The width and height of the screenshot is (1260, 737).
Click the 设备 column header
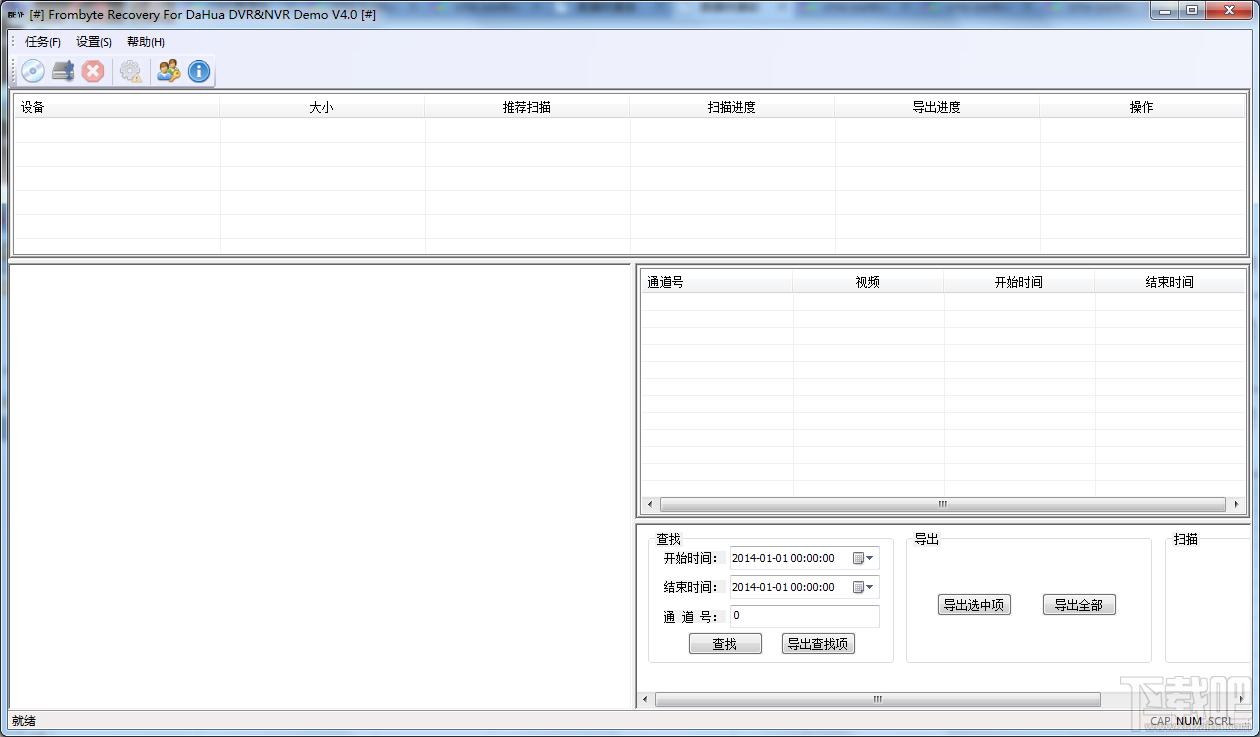point(117,107)
